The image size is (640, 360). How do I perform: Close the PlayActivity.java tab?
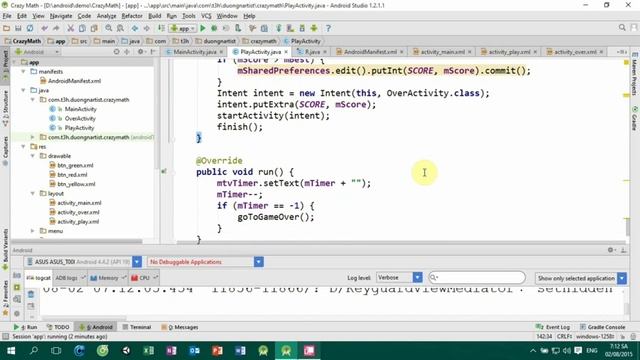(x=286, y=52)
